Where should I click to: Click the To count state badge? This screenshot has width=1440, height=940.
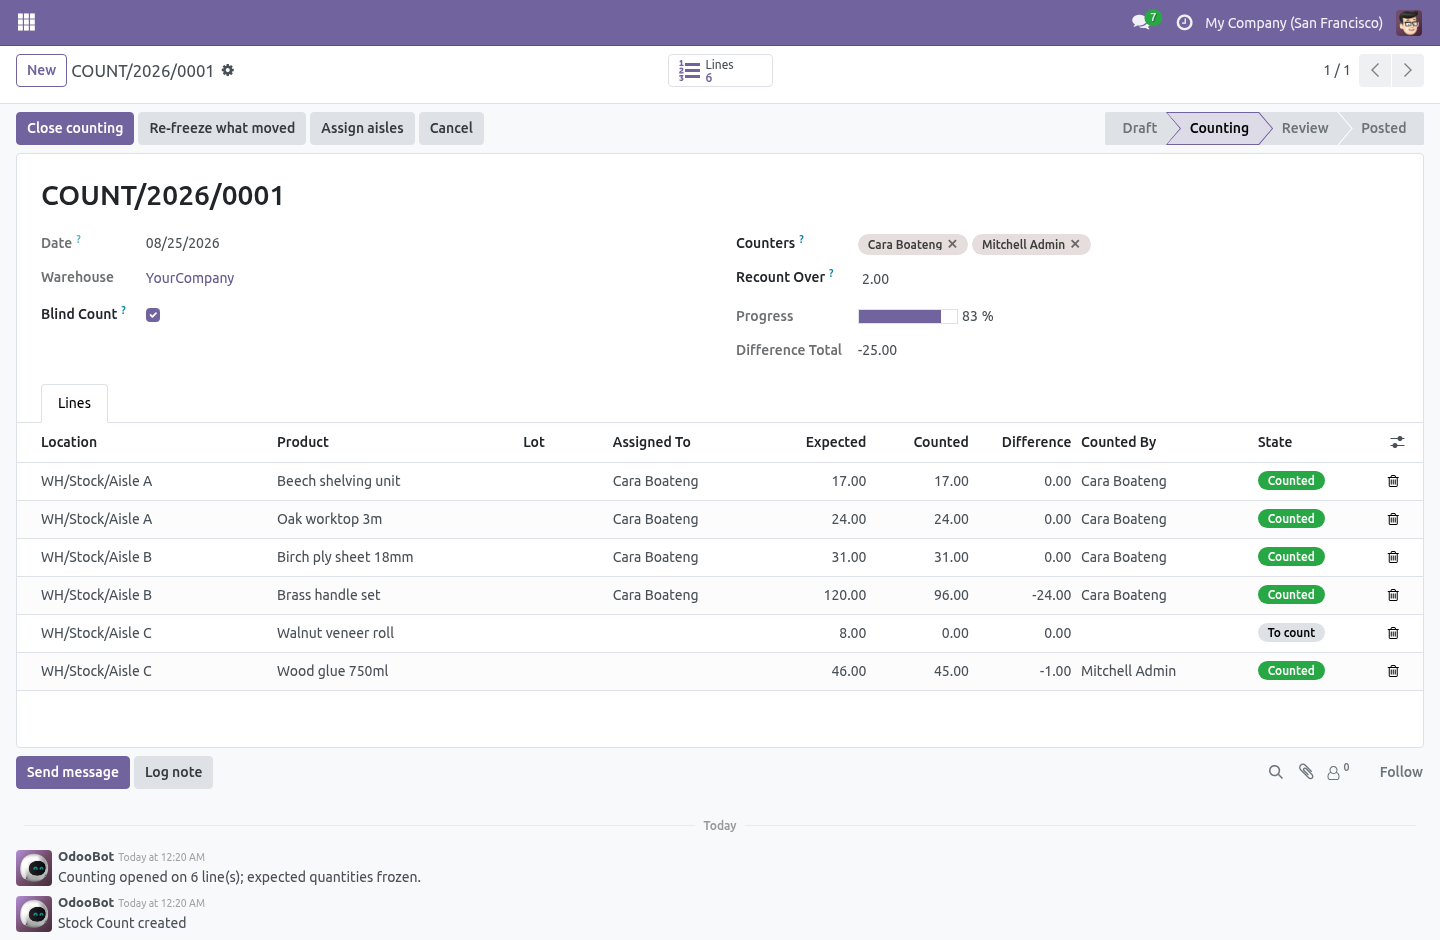coord(1291,633)
